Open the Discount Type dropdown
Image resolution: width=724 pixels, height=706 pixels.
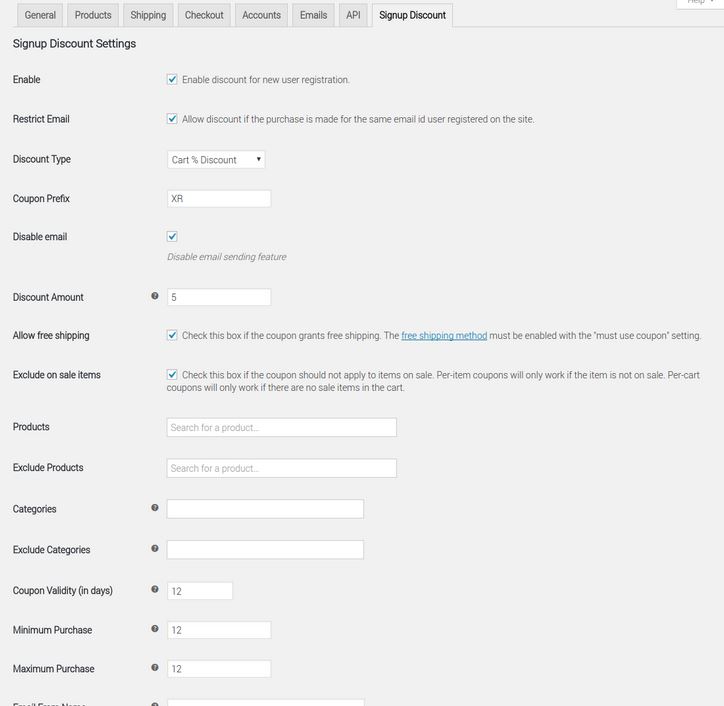point(216,160)
